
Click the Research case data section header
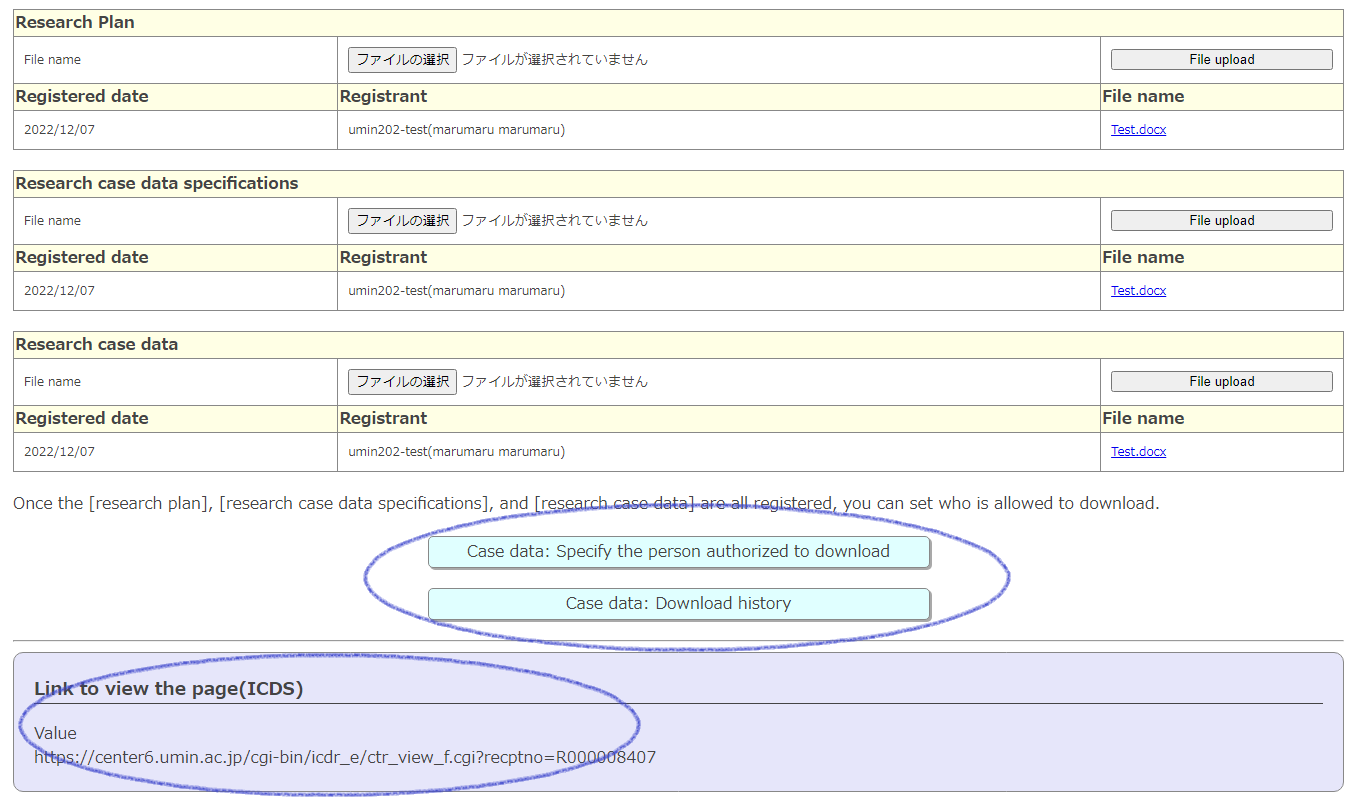pos(97,344)
